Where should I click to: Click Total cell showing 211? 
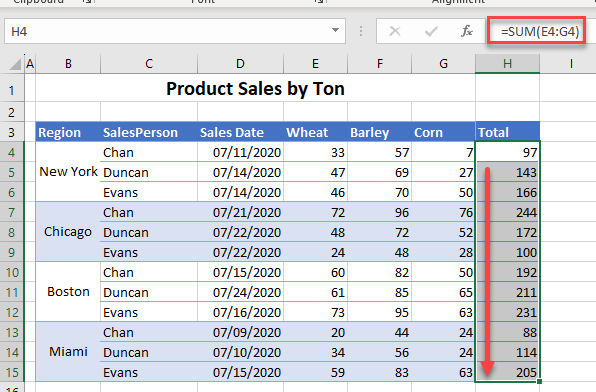pos(507,292)
